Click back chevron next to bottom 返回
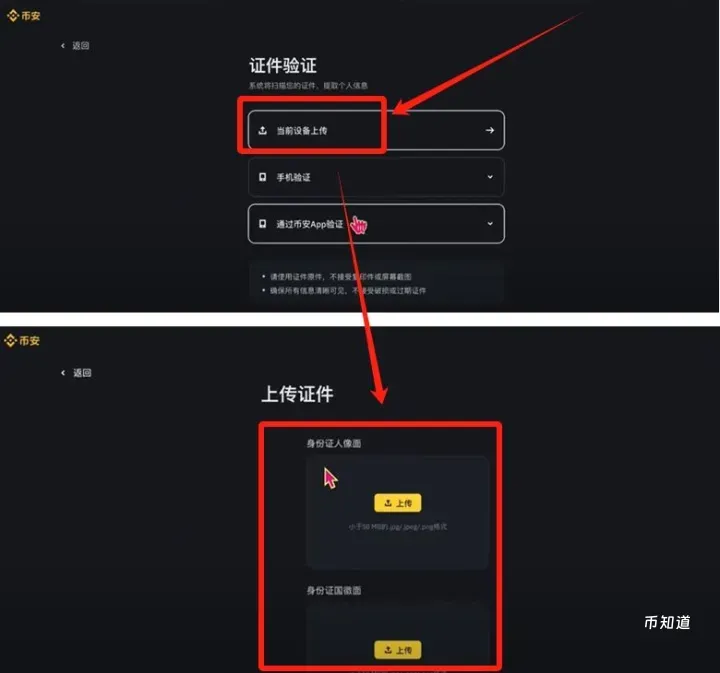Screen dimensions: 720x673 (x=63, y=373)
